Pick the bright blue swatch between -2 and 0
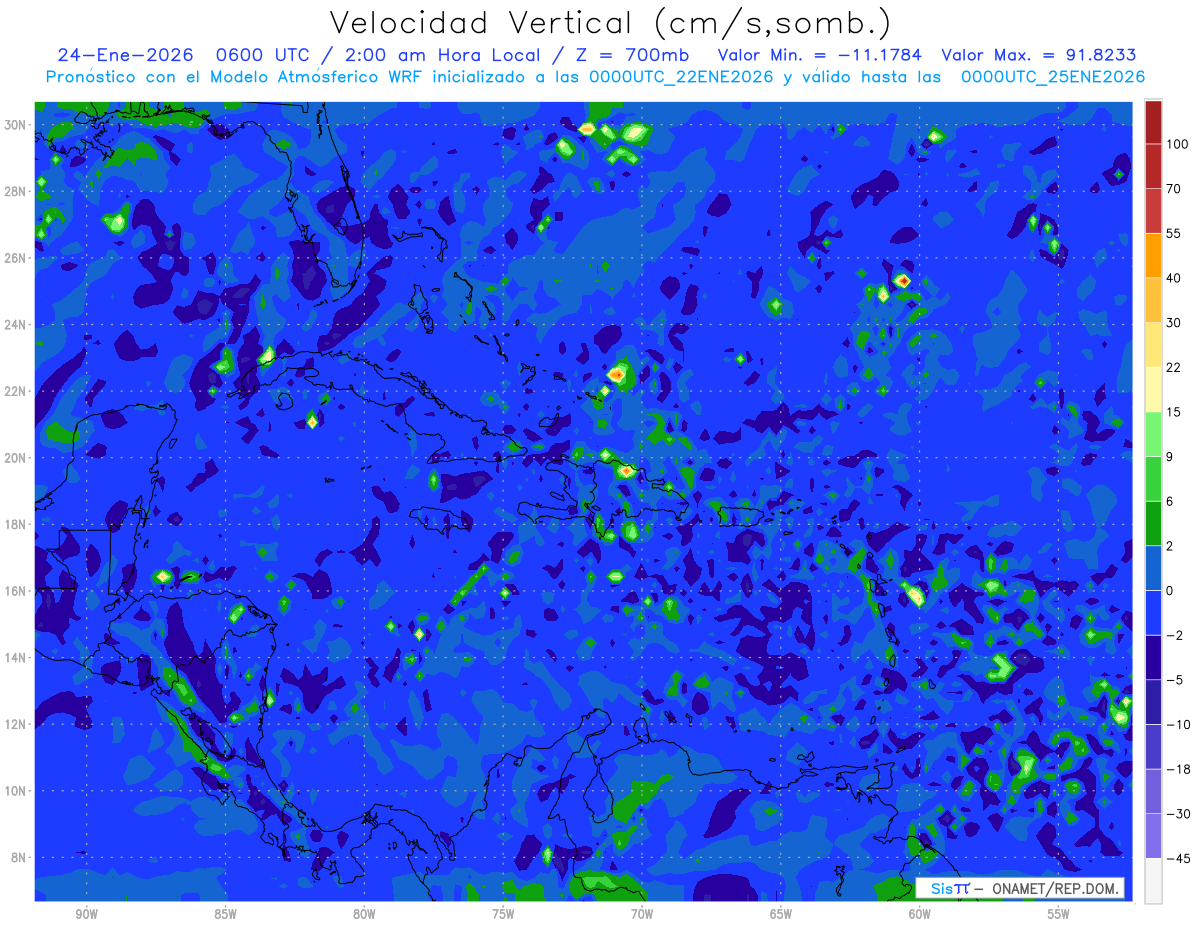 pyautogui.click(x=1153, y=613)
